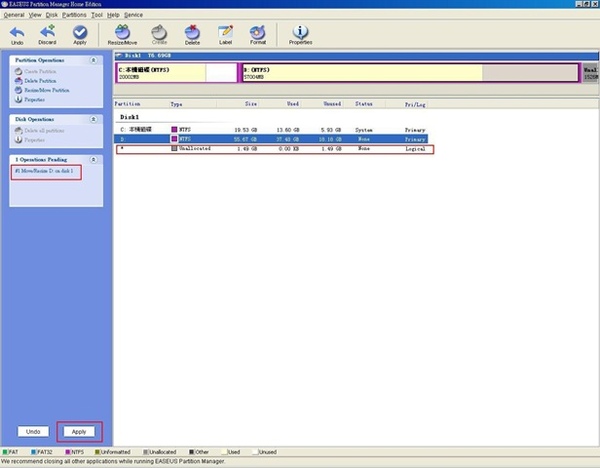Select the C: NTFS row in partition list
Image resolution: width=600 pixels, height=468 pixels.
pyautogui.click(x=271, y=130)
